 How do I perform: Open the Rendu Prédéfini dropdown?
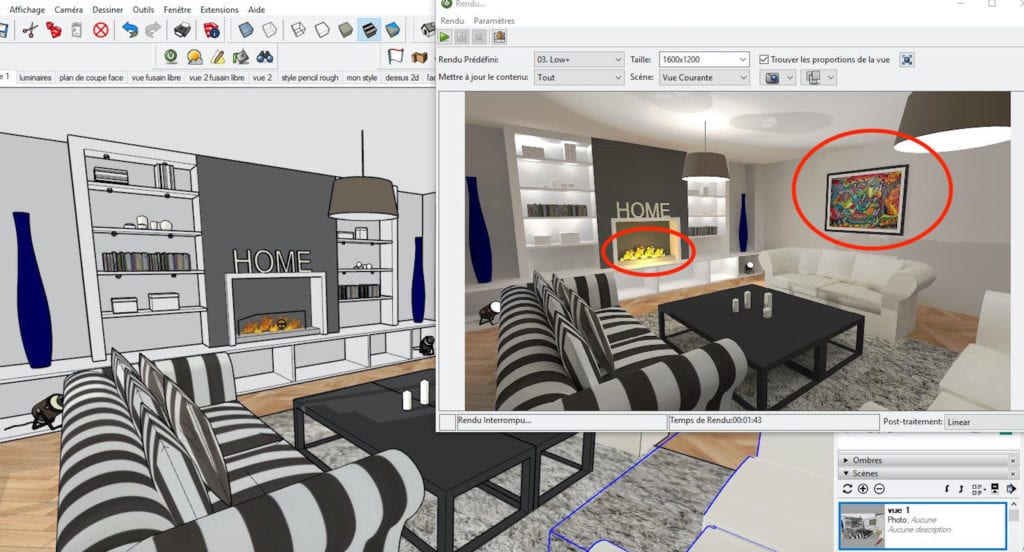point(579,59)
